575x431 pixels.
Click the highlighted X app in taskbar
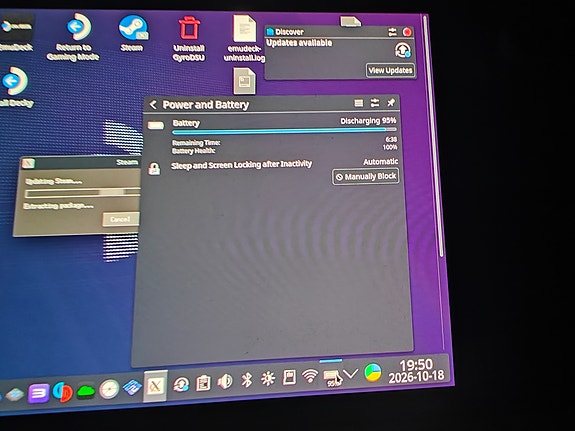click(155, 386)
